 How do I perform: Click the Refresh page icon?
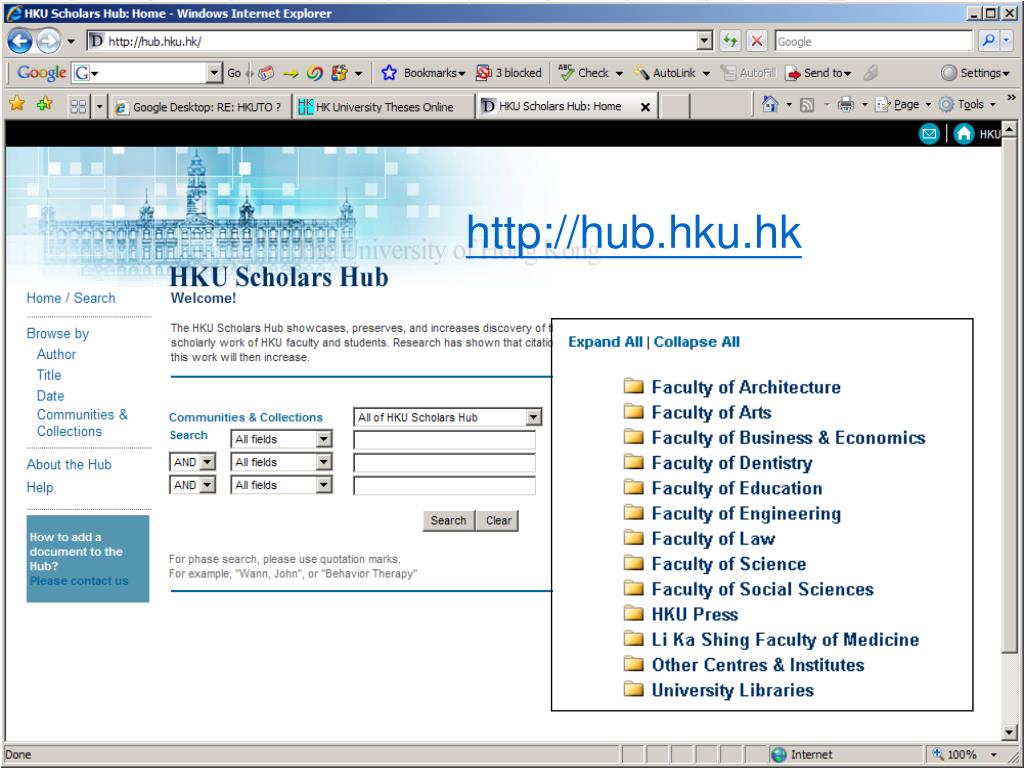(730, 41)
